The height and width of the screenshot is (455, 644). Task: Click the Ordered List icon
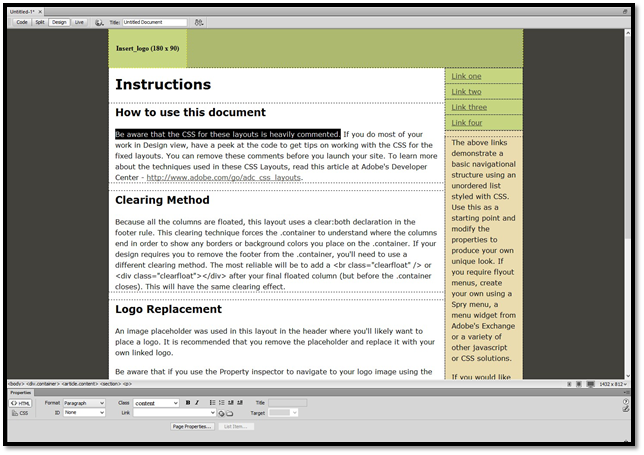(x=221, y=403)
